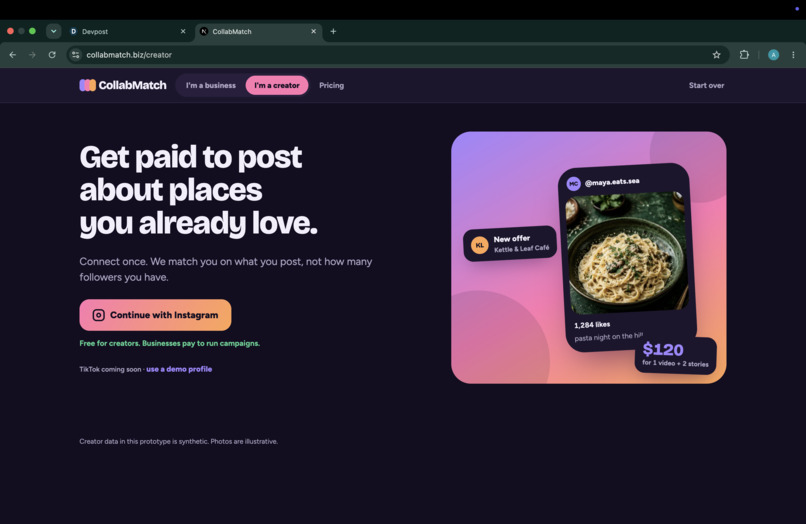Click the Get paid to post headline

(x=198, y=190)
